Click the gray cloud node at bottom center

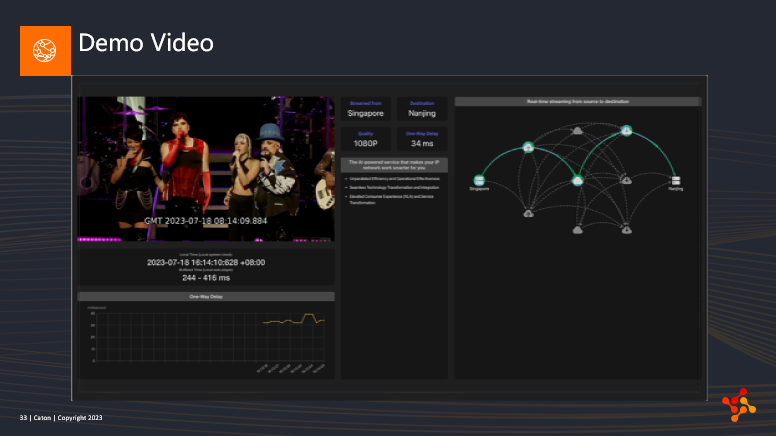(x=577, y=230)
